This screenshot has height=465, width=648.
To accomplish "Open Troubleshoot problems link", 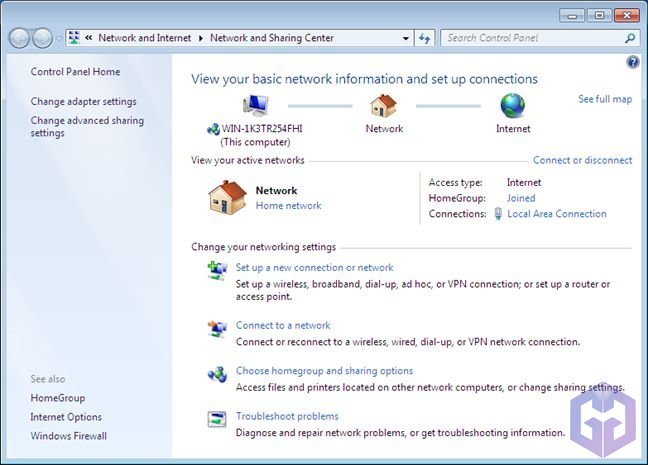I will point(287,416).
